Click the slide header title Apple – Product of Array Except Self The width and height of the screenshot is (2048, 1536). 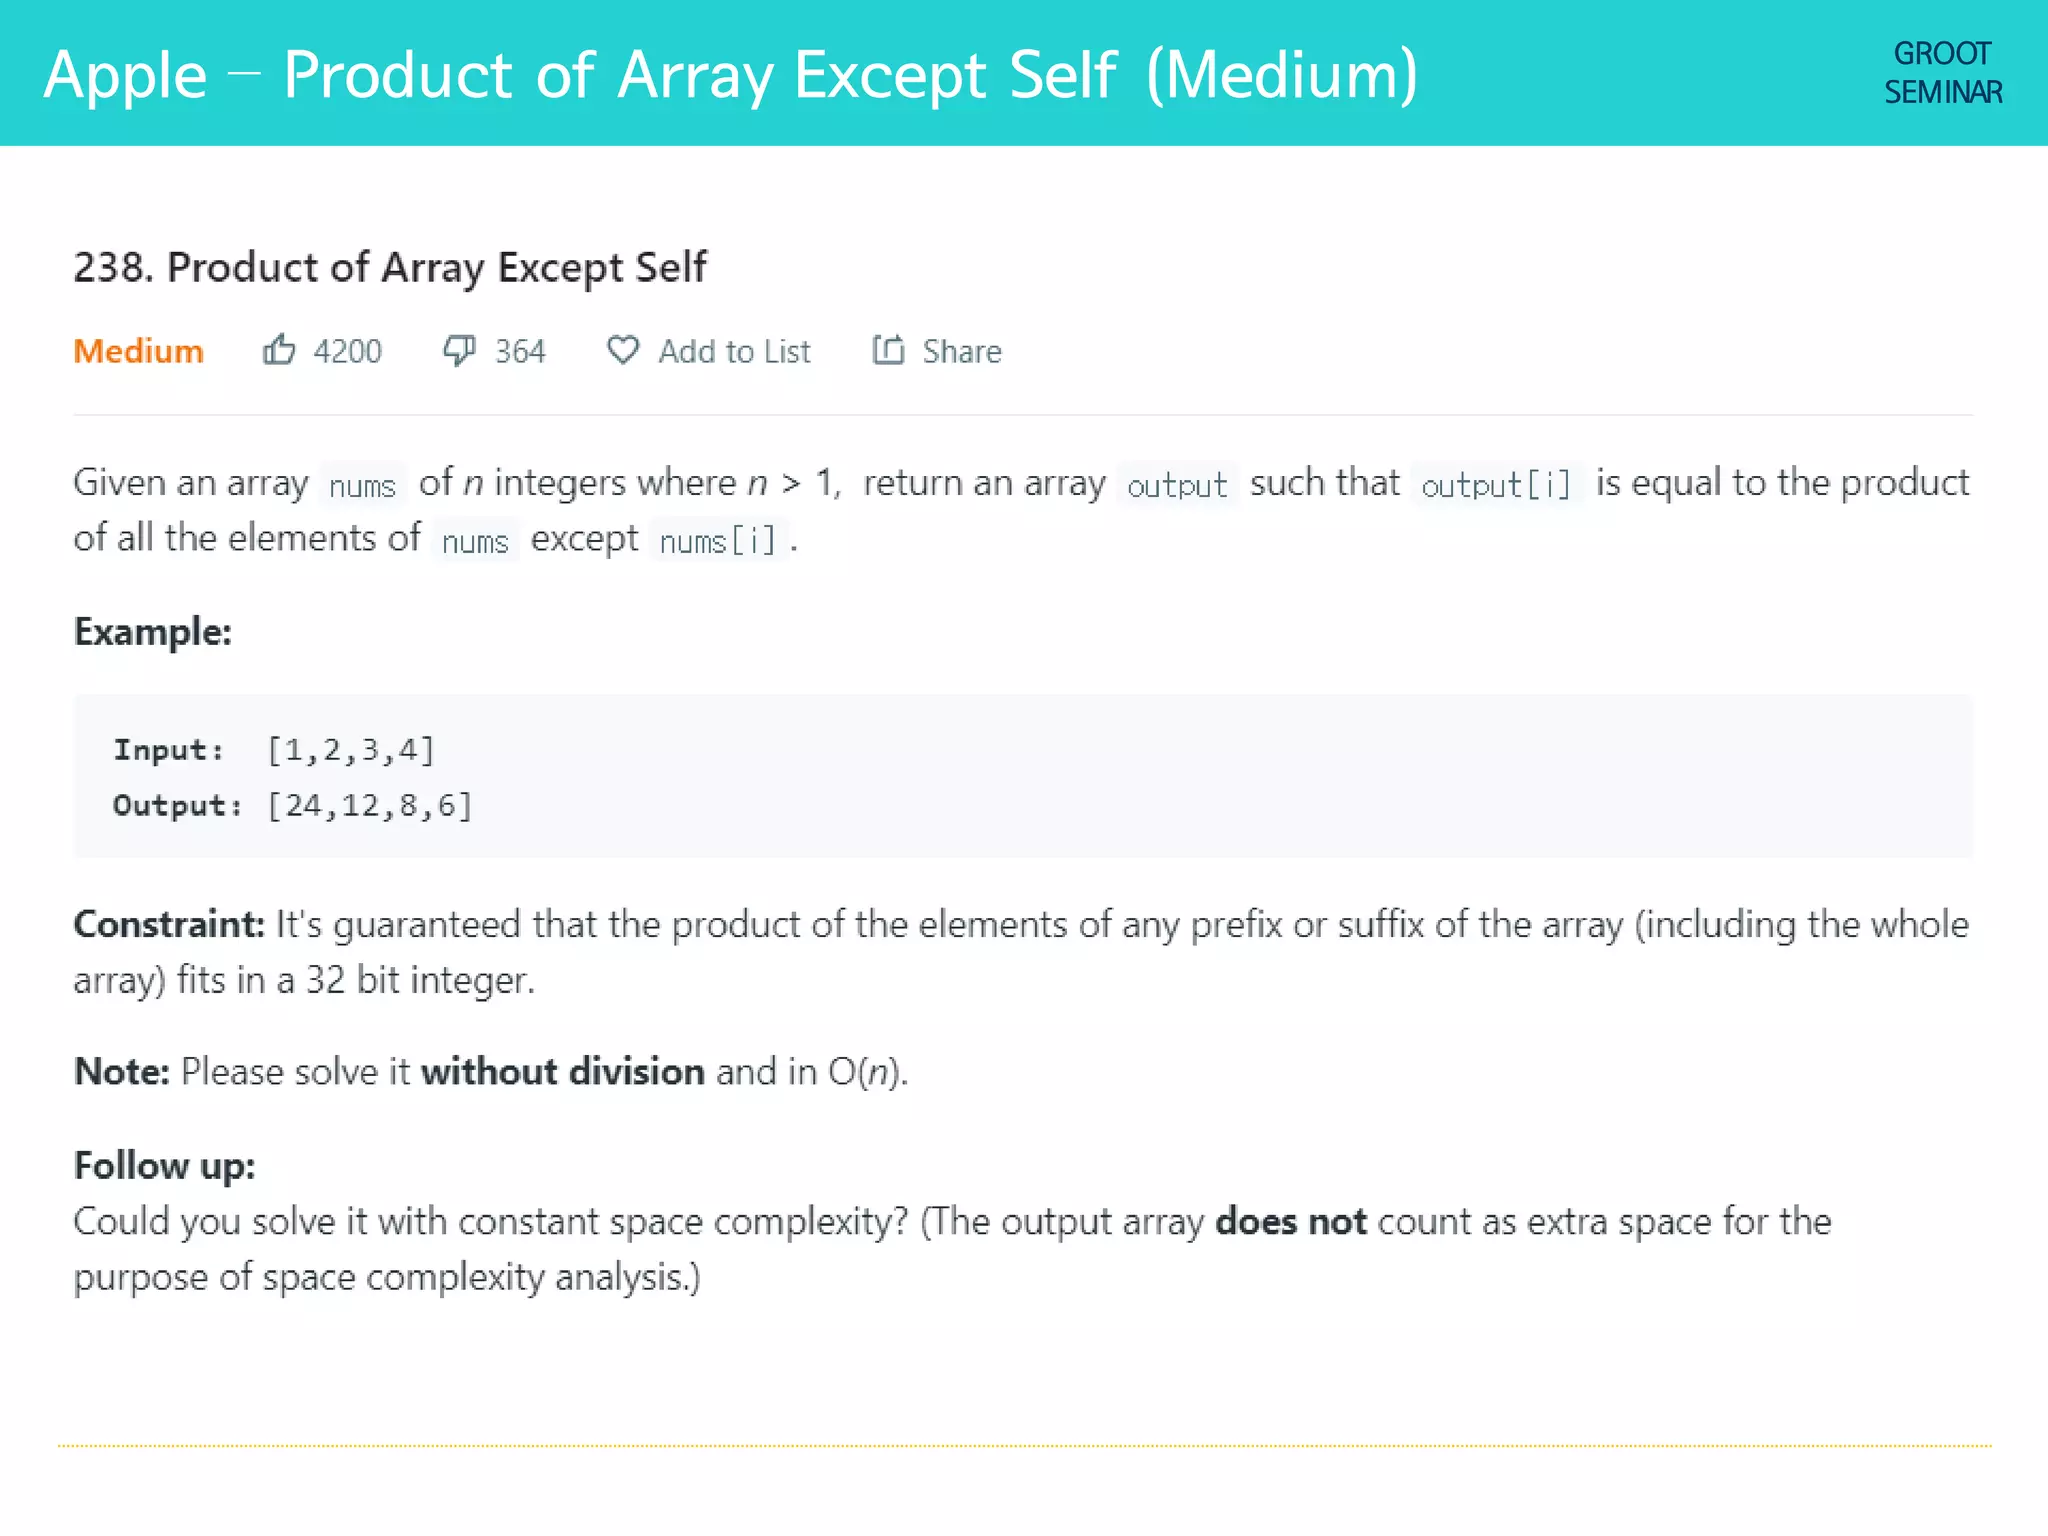730,74
